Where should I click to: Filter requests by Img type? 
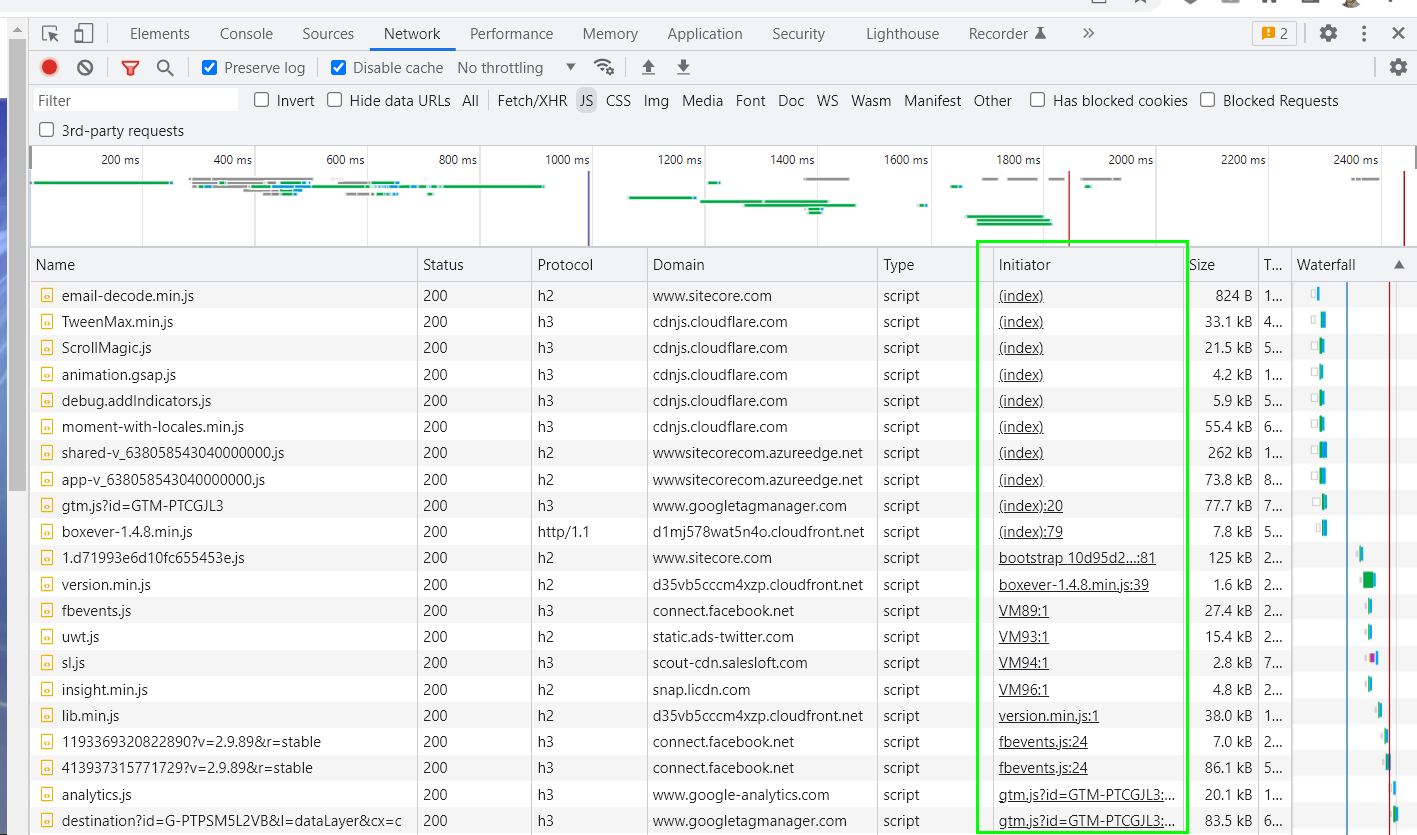(x=656, y=101)
